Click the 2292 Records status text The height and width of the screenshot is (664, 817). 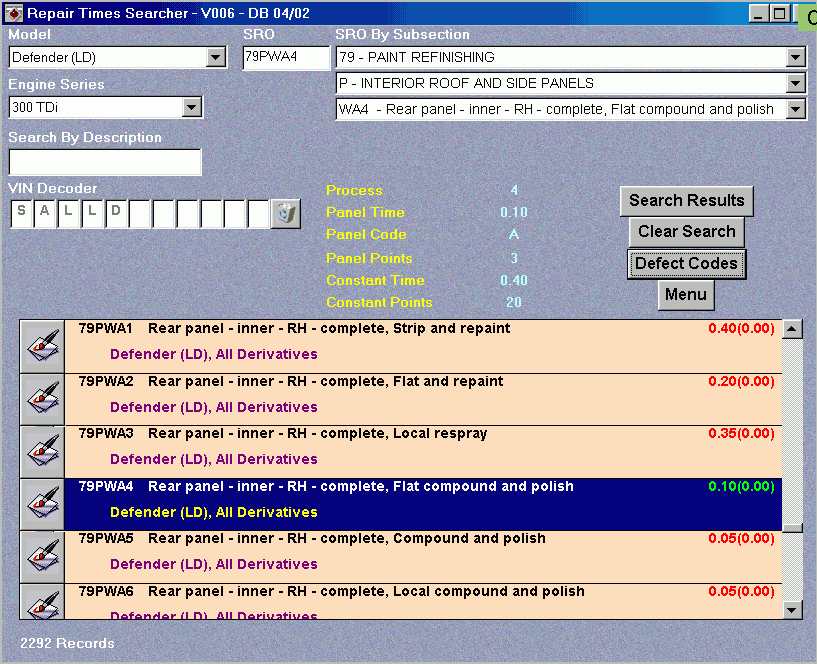point(67,644)
